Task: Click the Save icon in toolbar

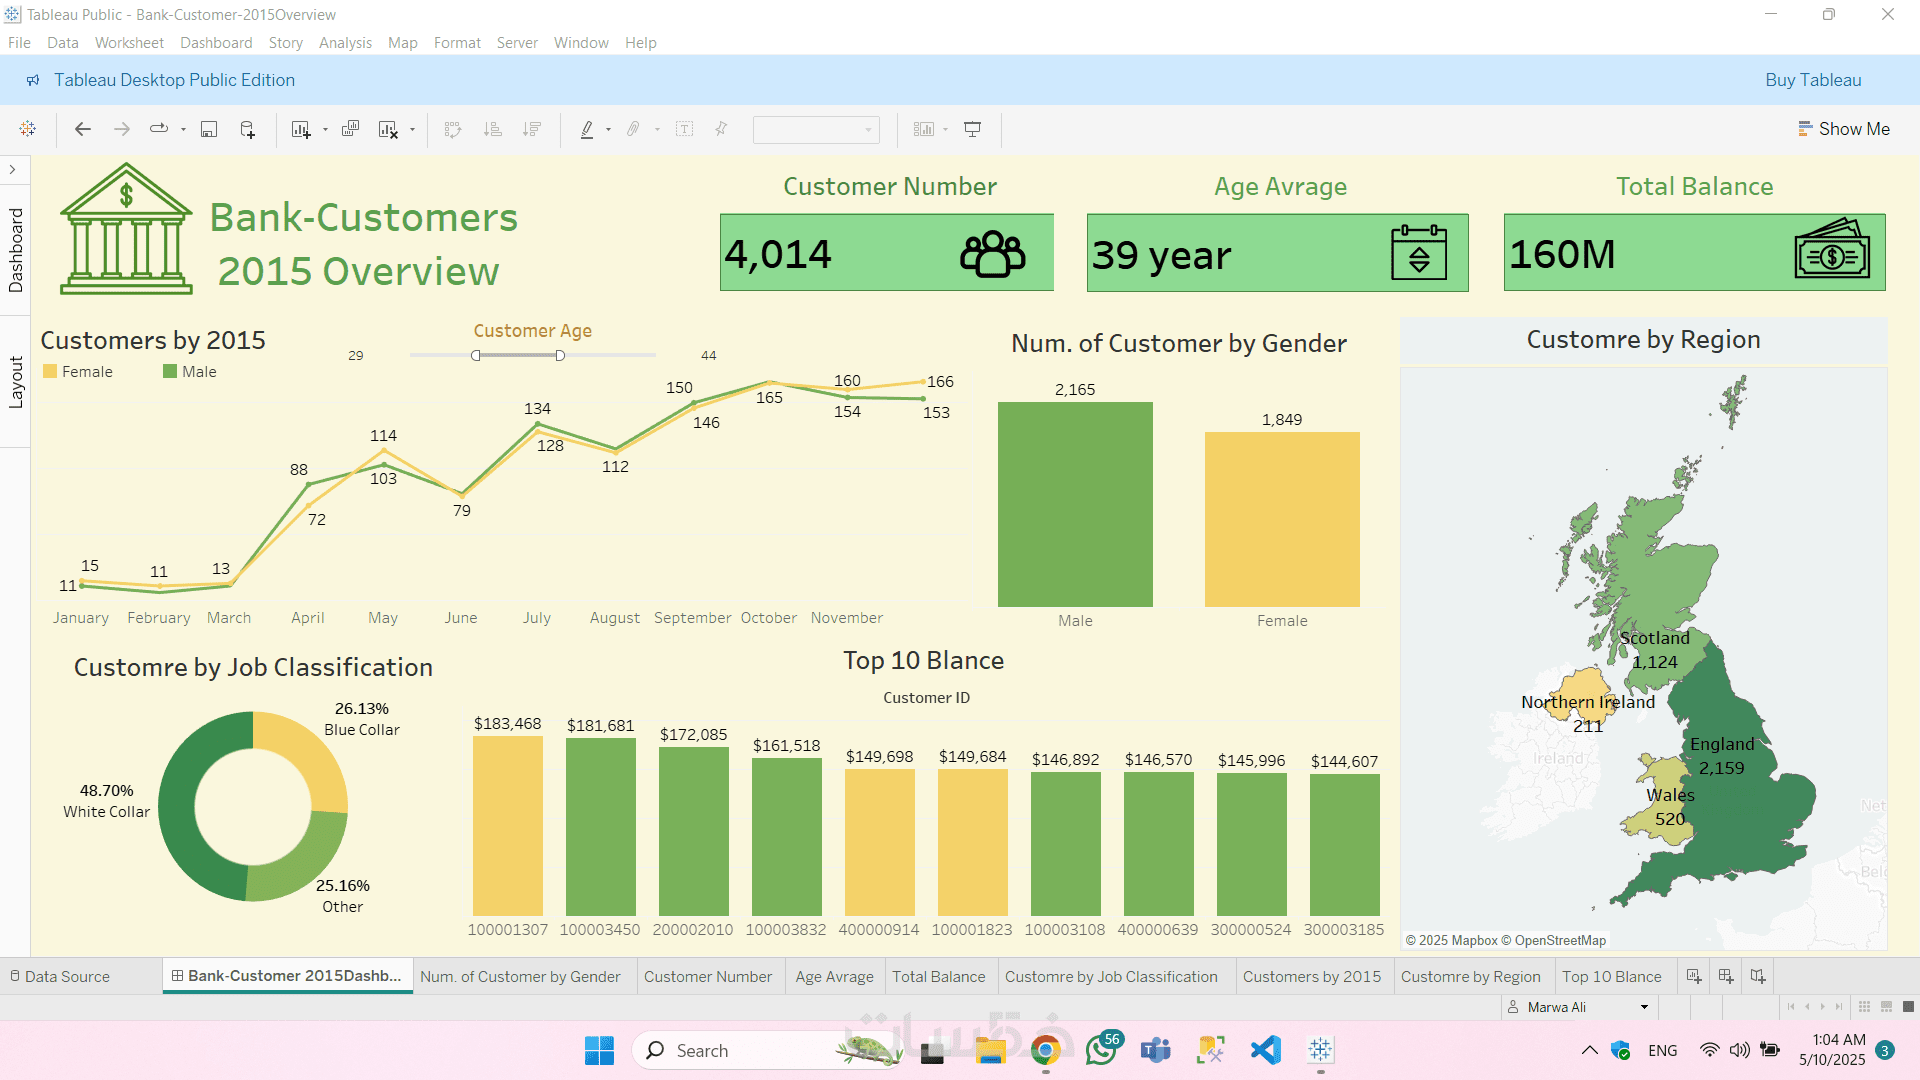Action: click(x=209, y=129)
